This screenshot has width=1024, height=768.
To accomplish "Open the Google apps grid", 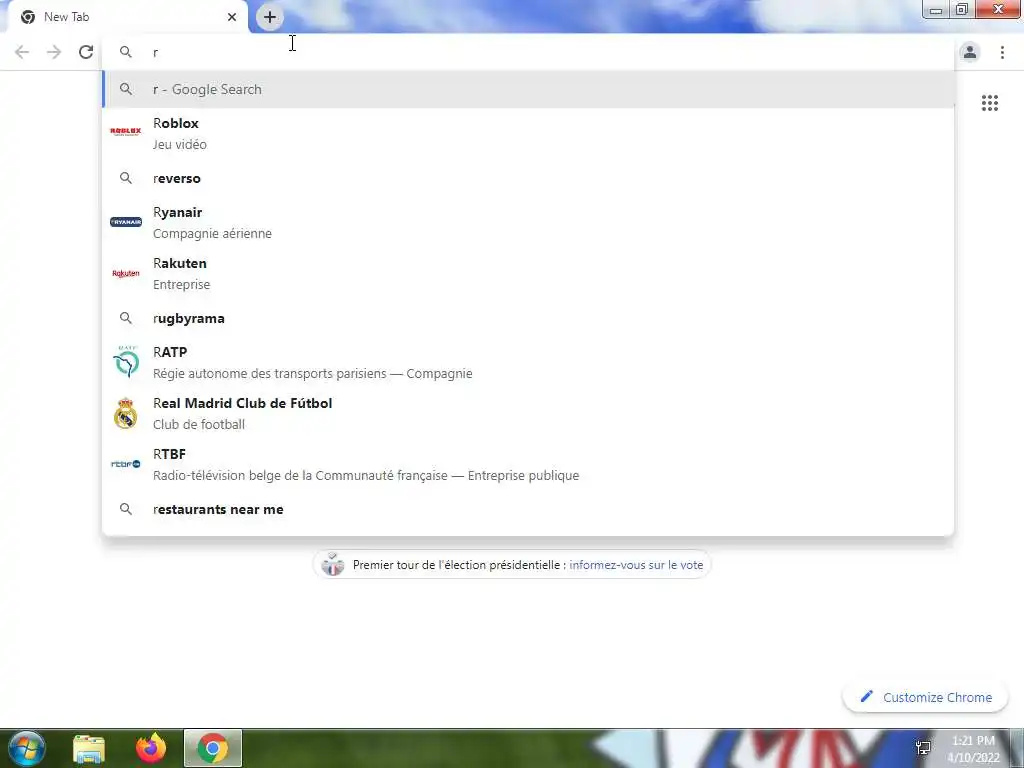I will [989, 103].
